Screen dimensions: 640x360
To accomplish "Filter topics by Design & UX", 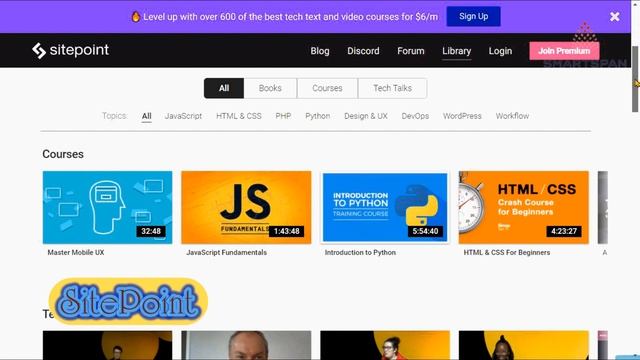I will pos(366,116).
